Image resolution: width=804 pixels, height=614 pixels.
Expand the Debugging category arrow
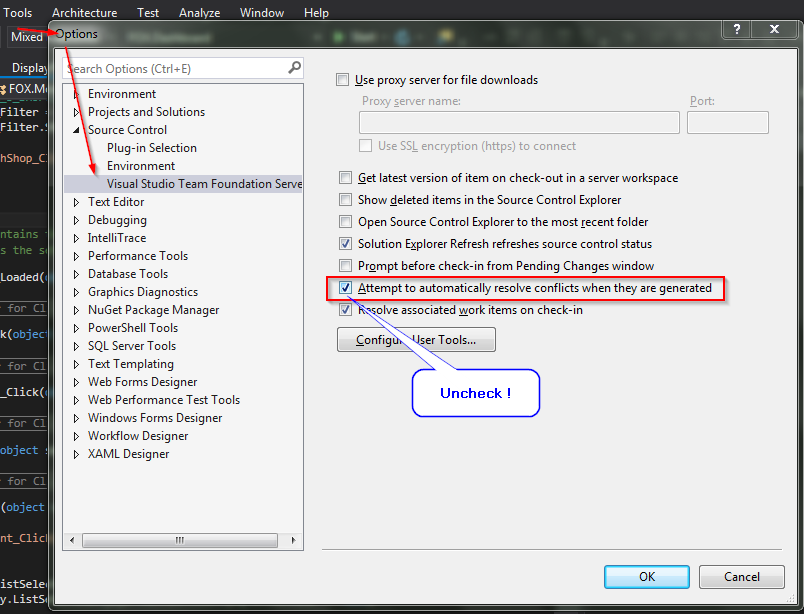(77, 220)
